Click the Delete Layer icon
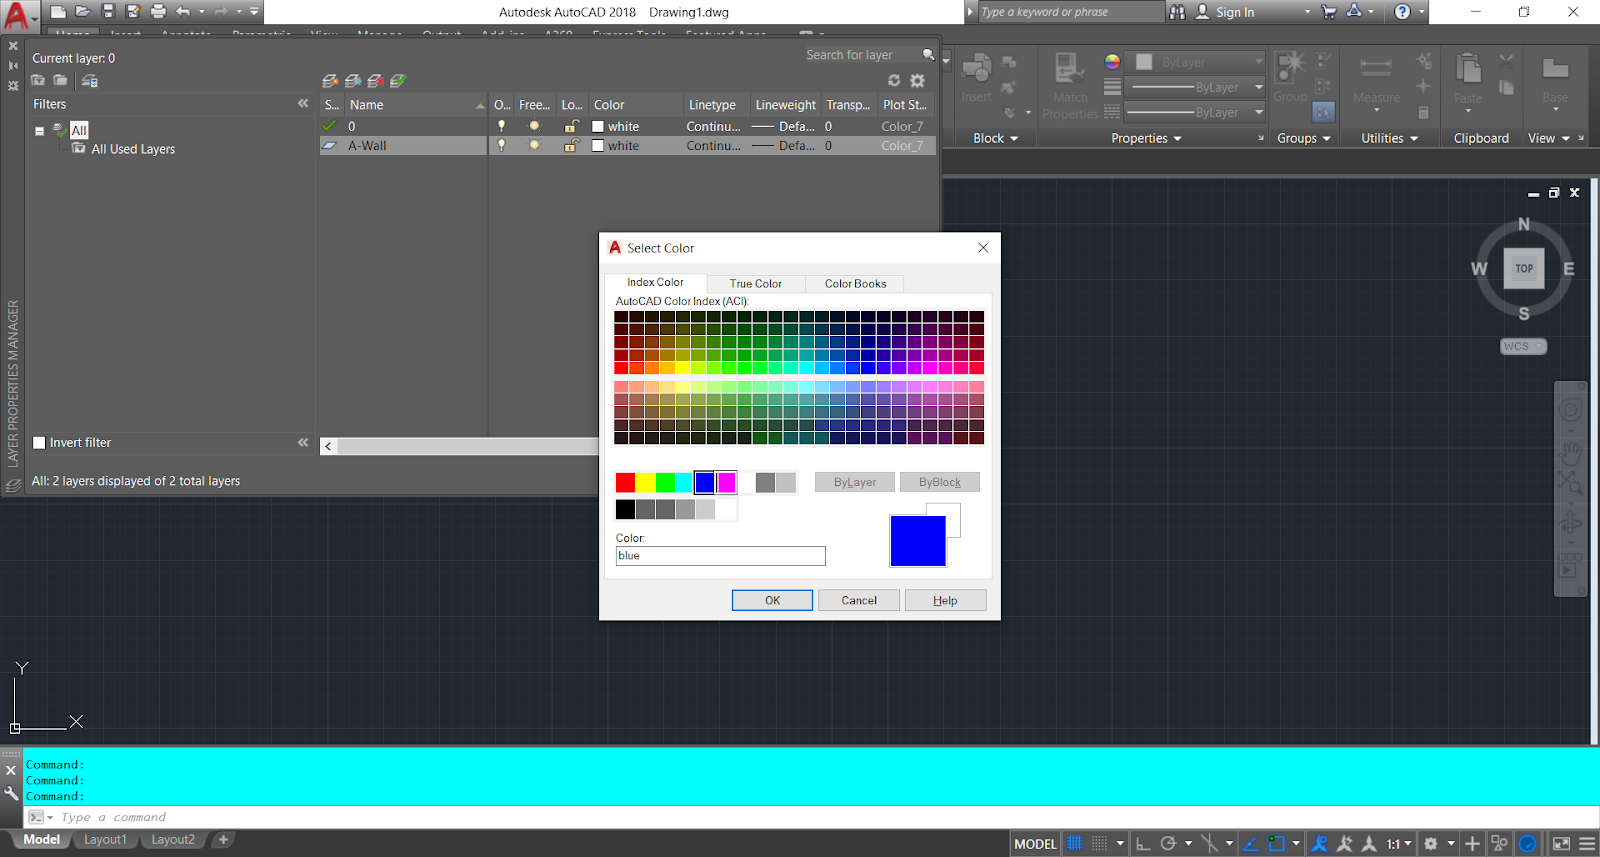1600x857 pixels. 376,81
